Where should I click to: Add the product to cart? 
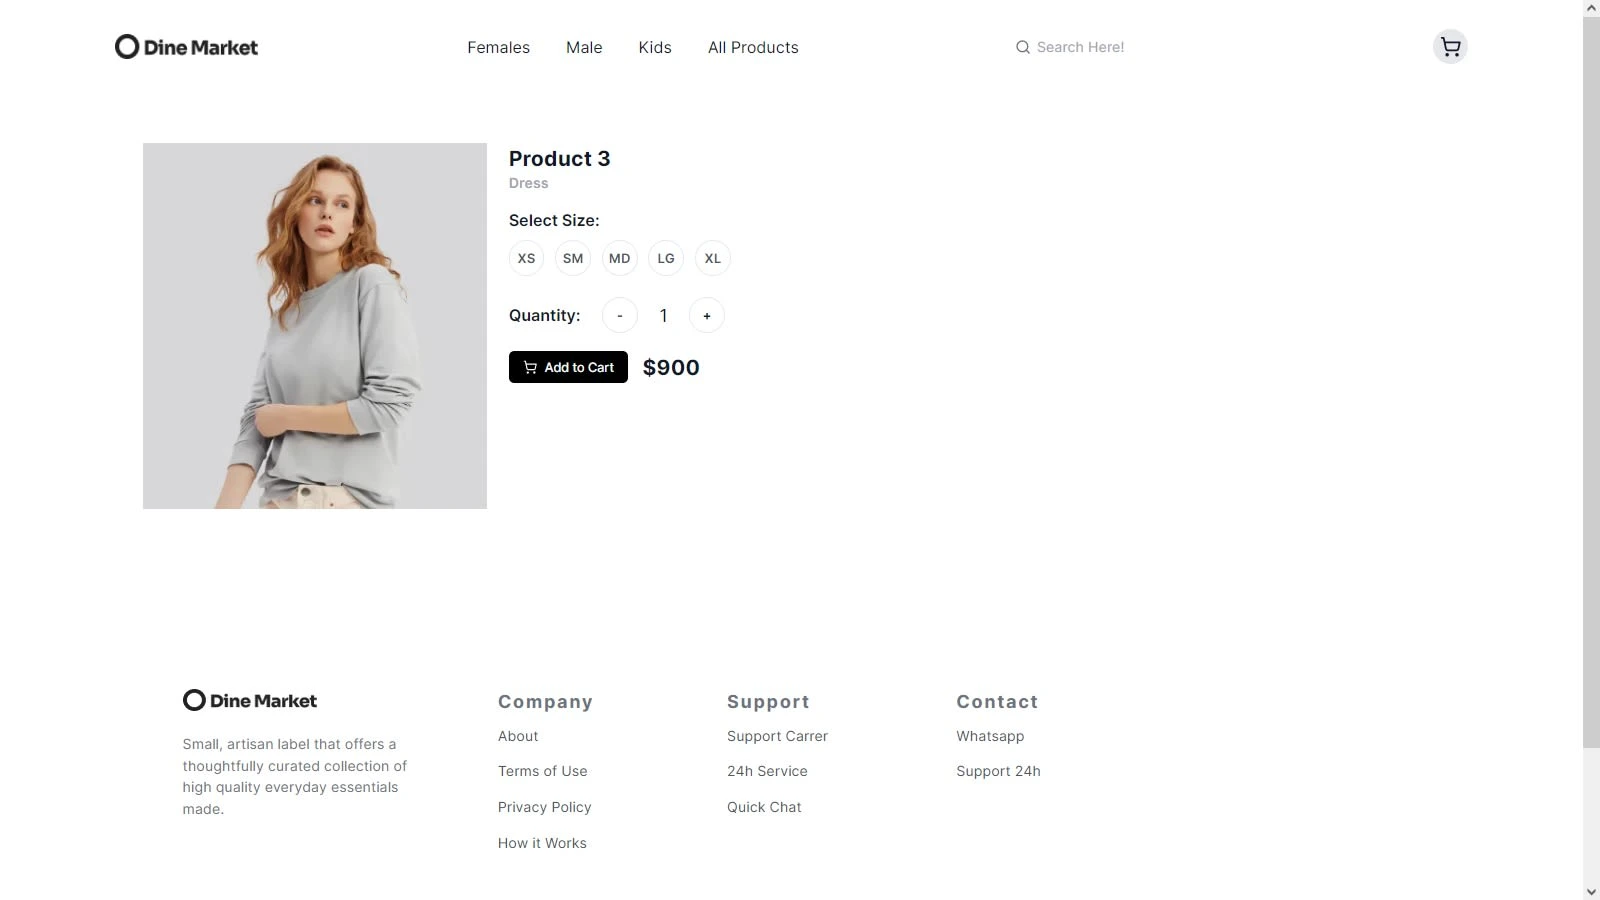pyautogui.click(x=568, y=367)
